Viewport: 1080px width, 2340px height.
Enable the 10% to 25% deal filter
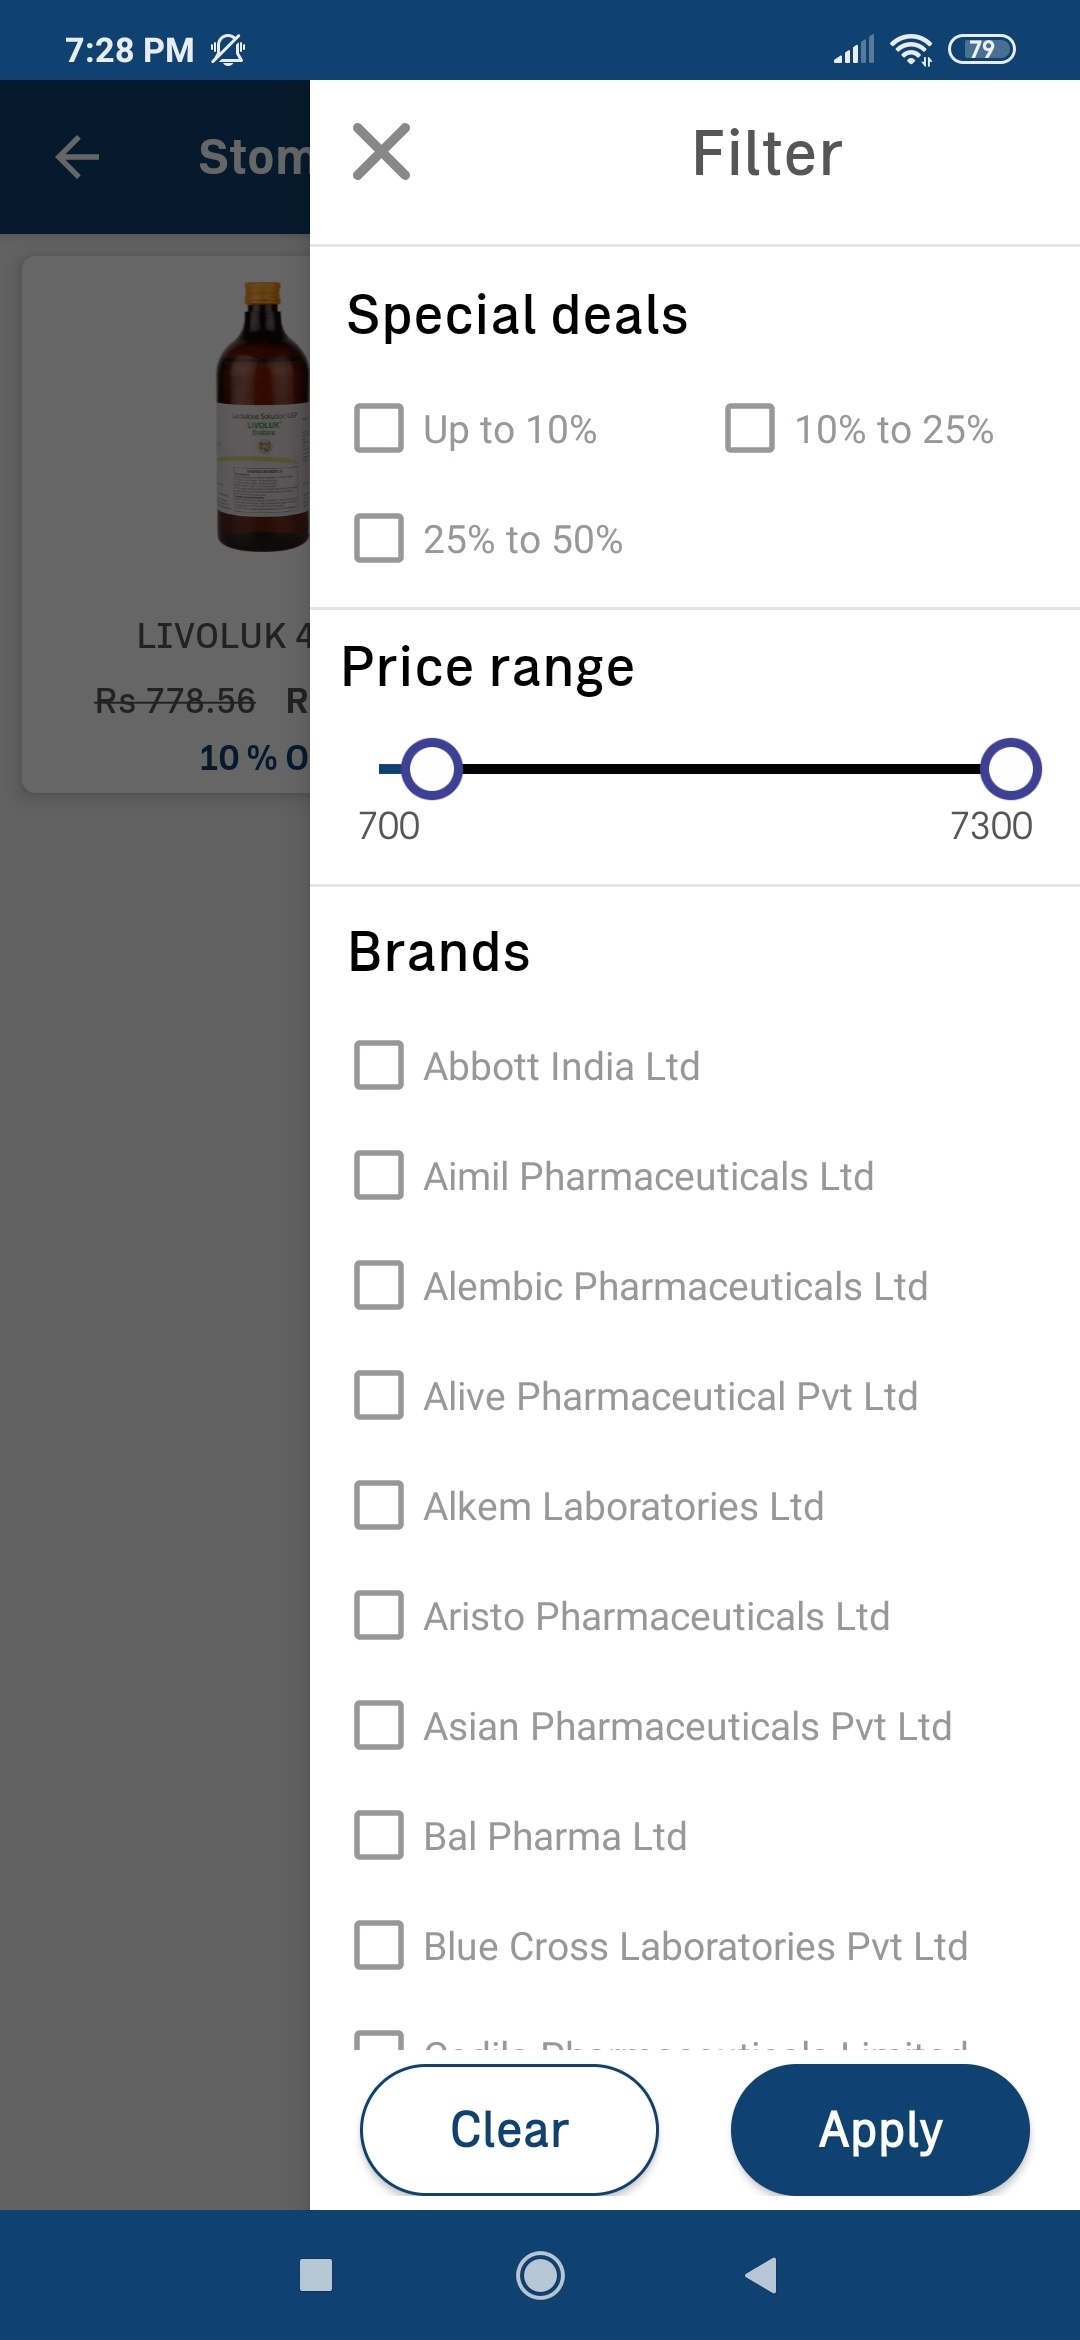click(x=750, y=429)
